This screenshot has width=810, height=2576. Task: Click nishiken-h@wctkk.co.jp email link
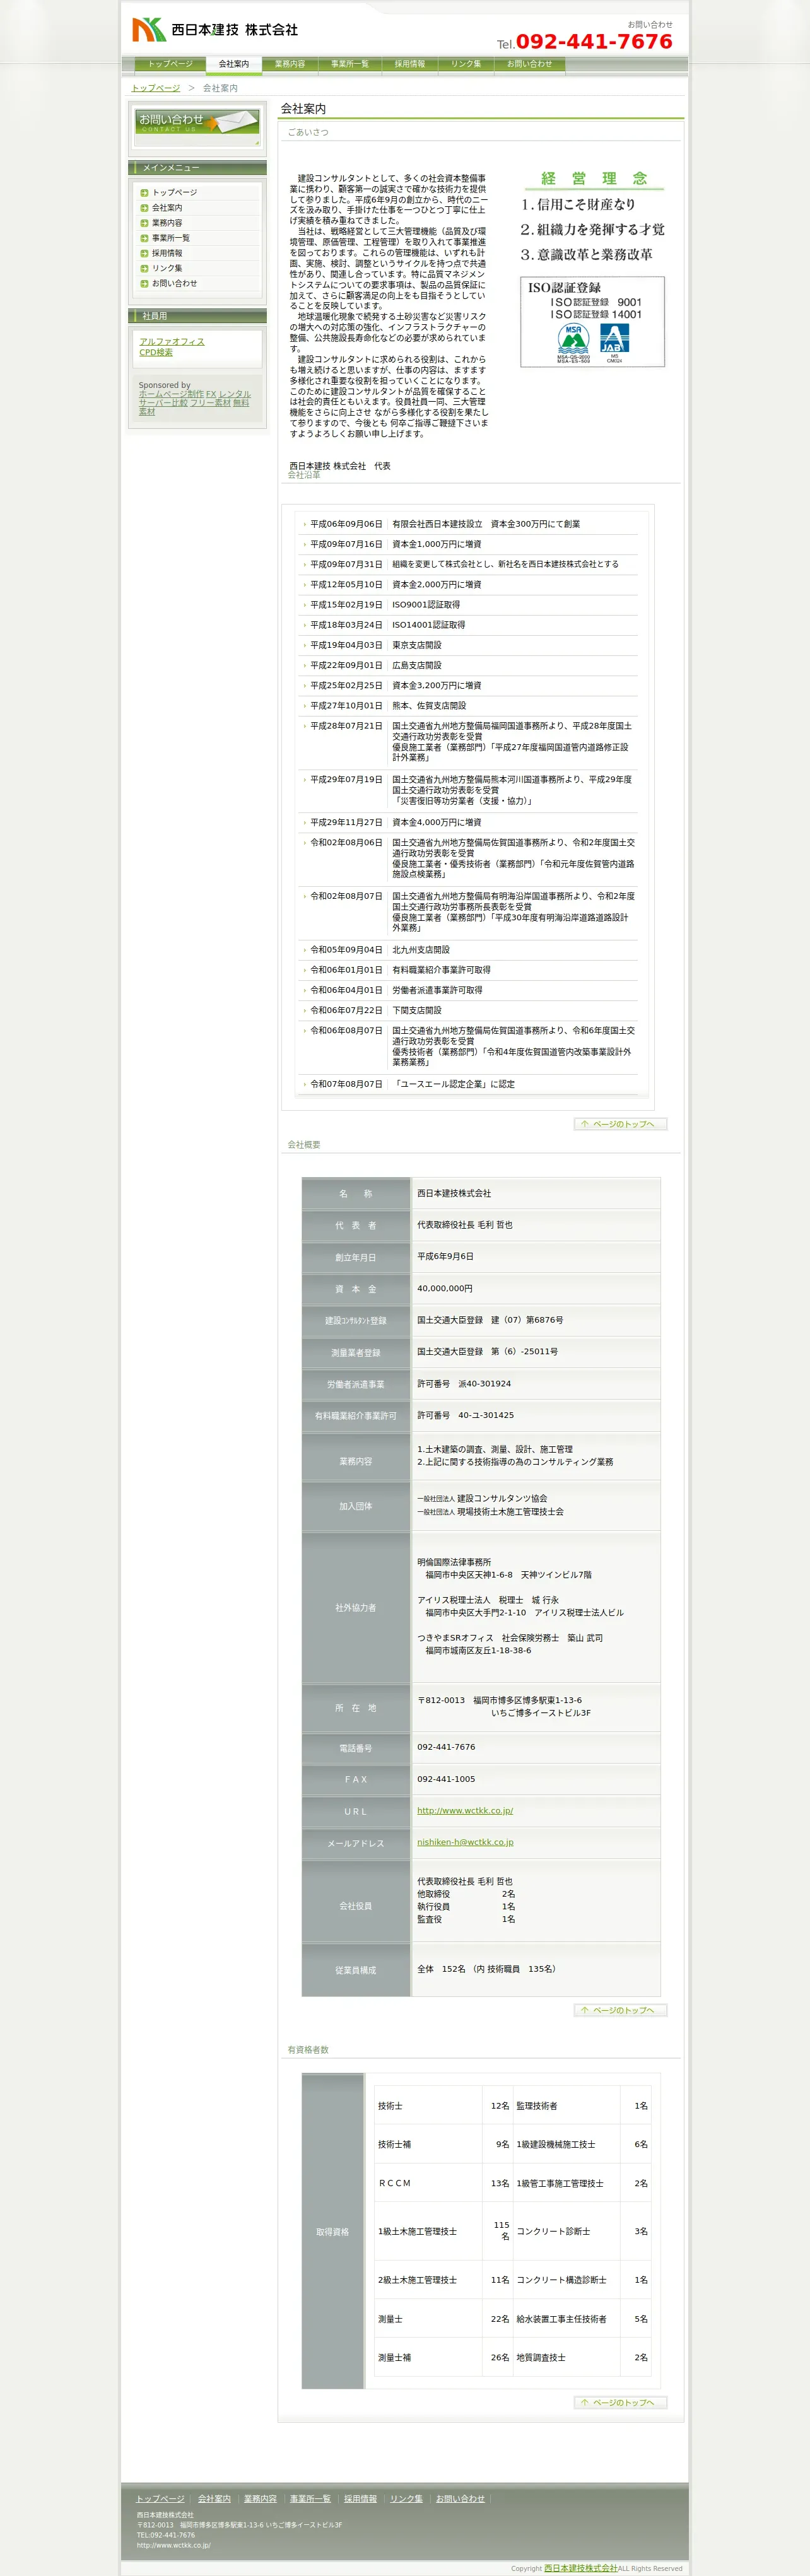465,1842
